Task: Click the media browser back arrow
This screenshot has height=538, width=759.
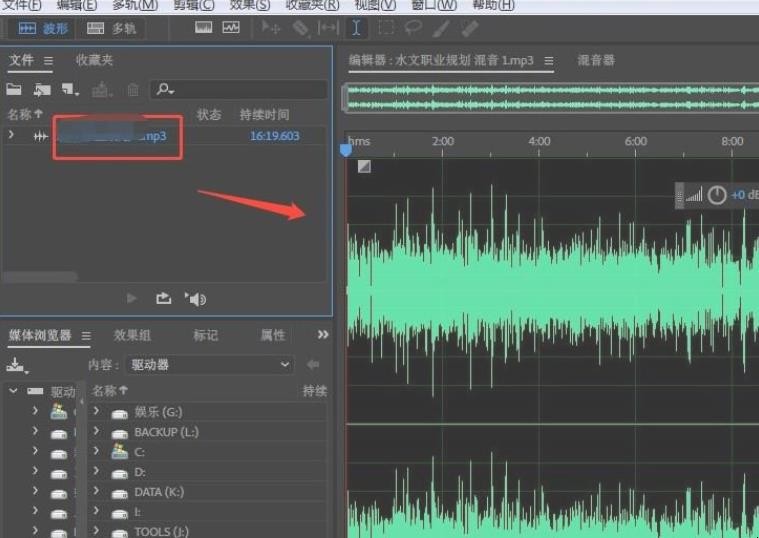Action: (313, 364)
